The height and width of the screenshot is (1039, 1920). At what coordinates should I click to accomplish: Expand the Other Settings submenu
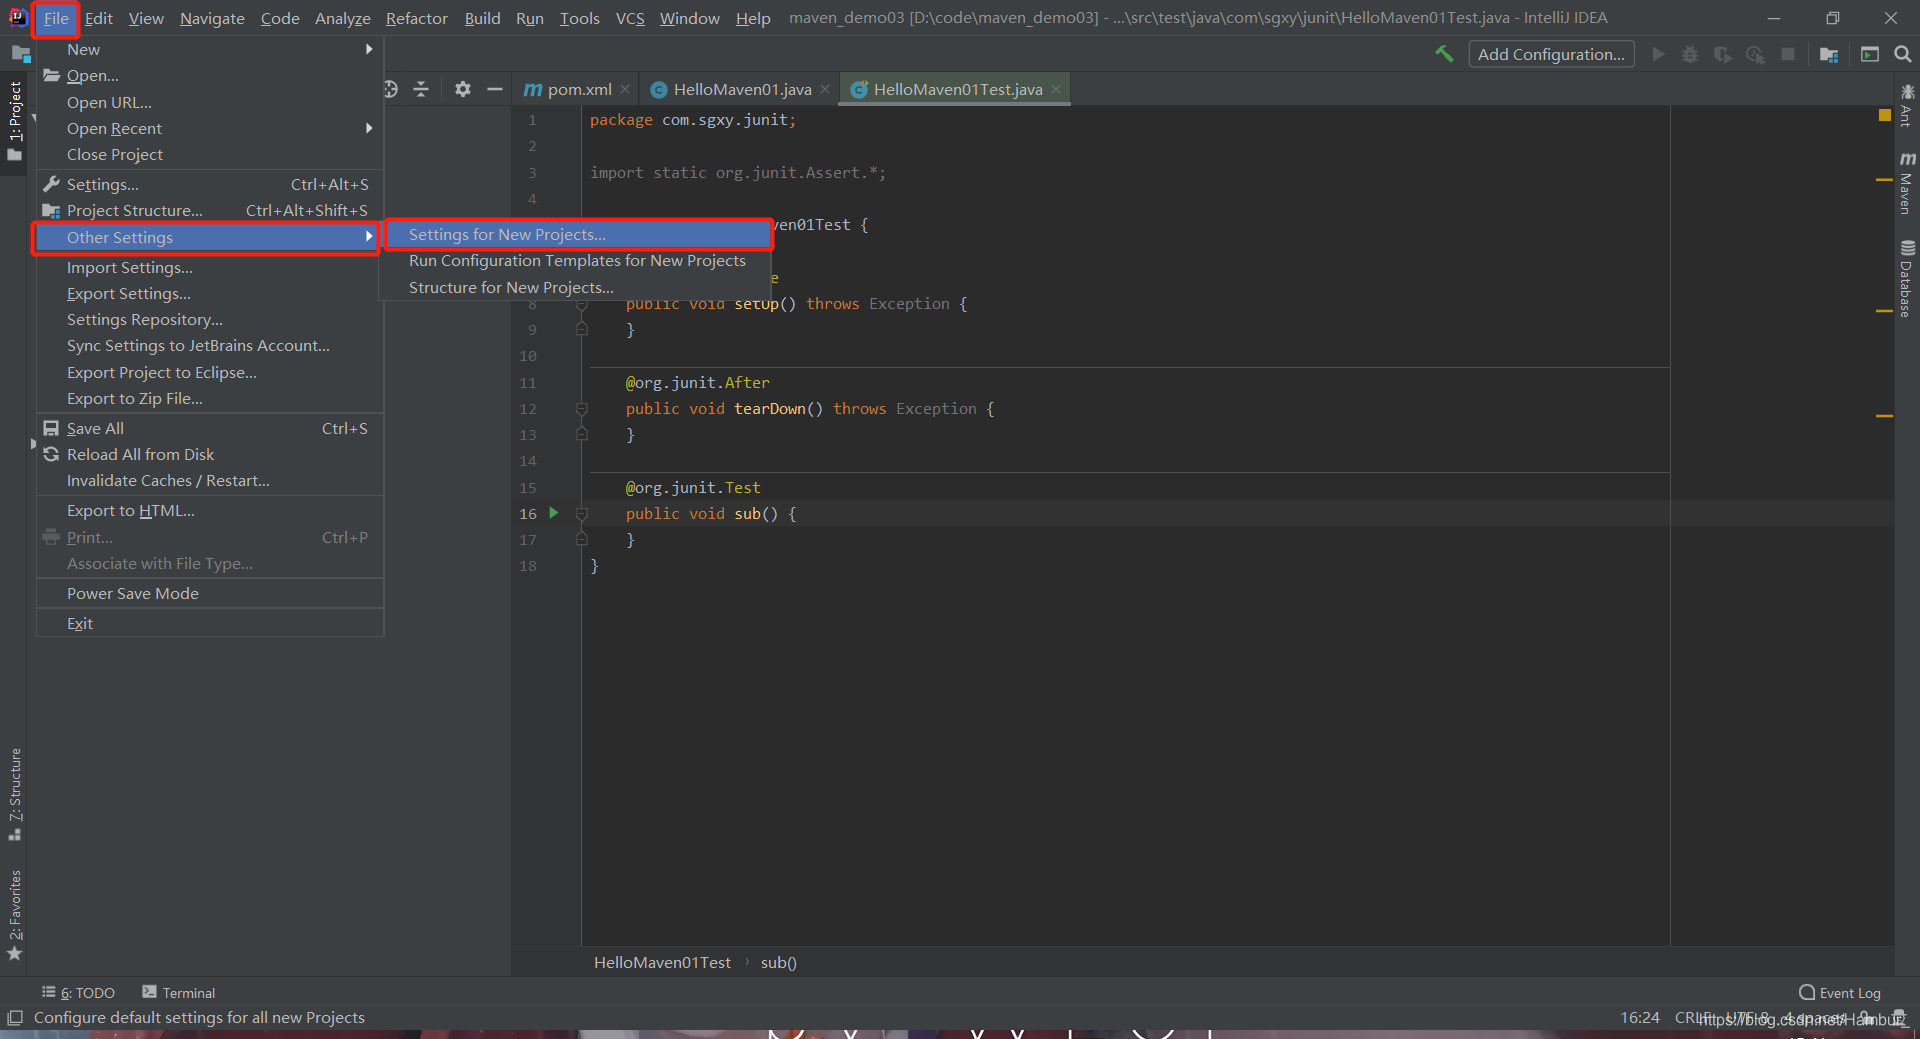click(x=206, y=237)
